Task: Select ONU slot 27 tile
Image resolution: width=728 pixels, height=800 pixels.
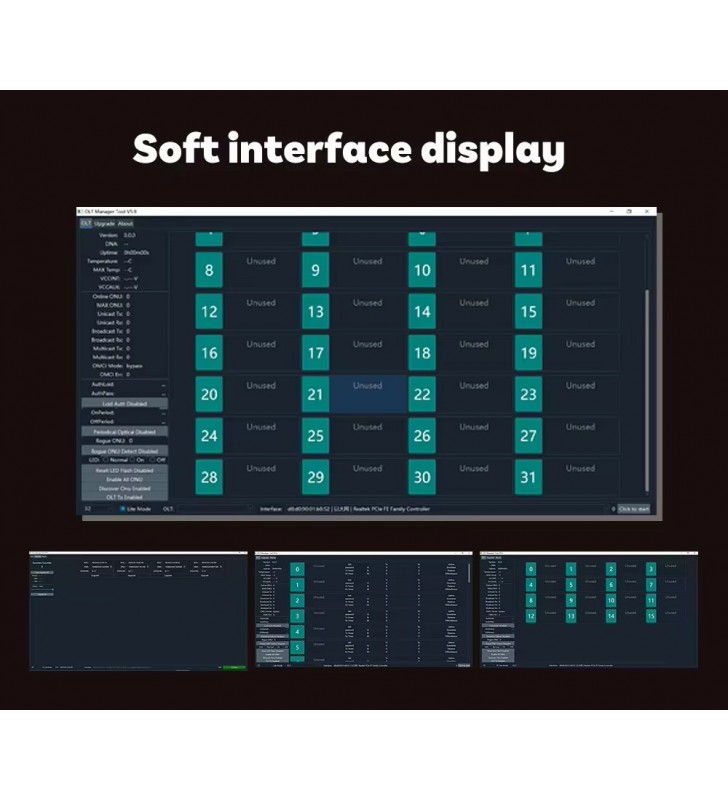Action: pos(528,436)
